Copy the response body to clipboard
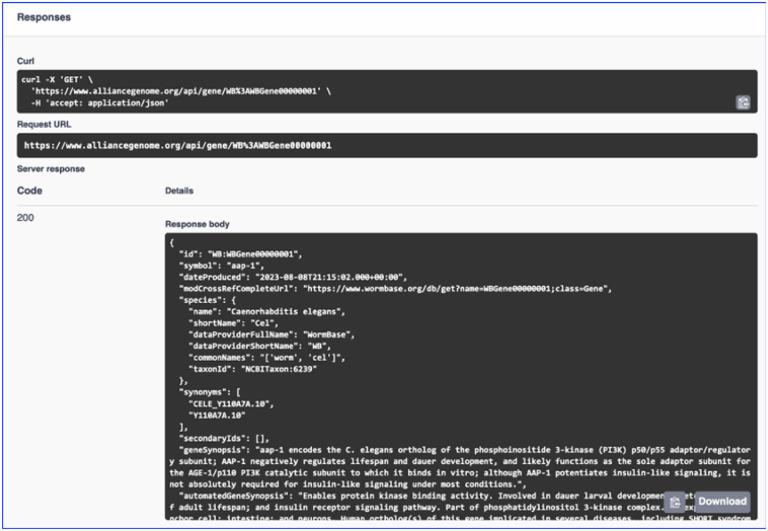 (x=676, y=502)
